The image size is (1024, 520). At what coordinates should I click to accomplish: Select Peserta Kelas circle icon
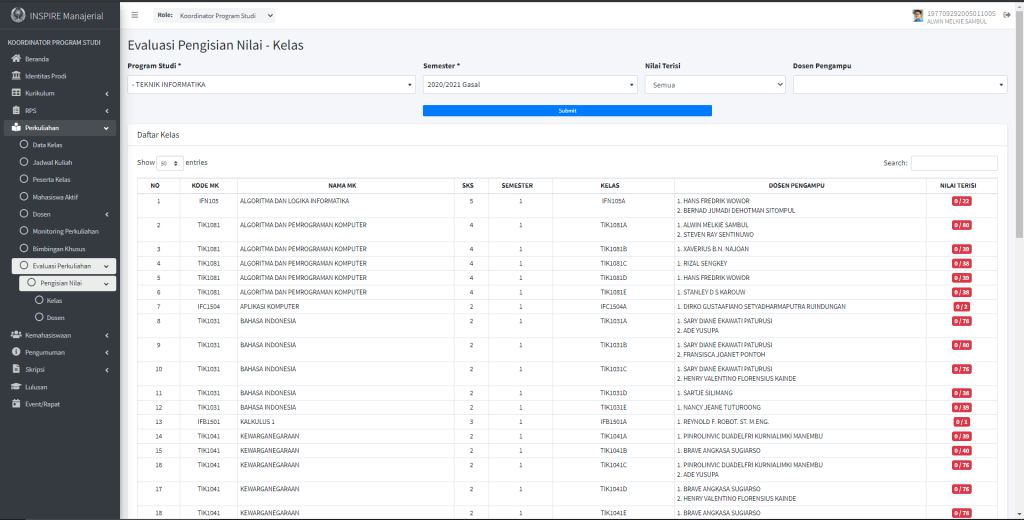tap(24, 179)
